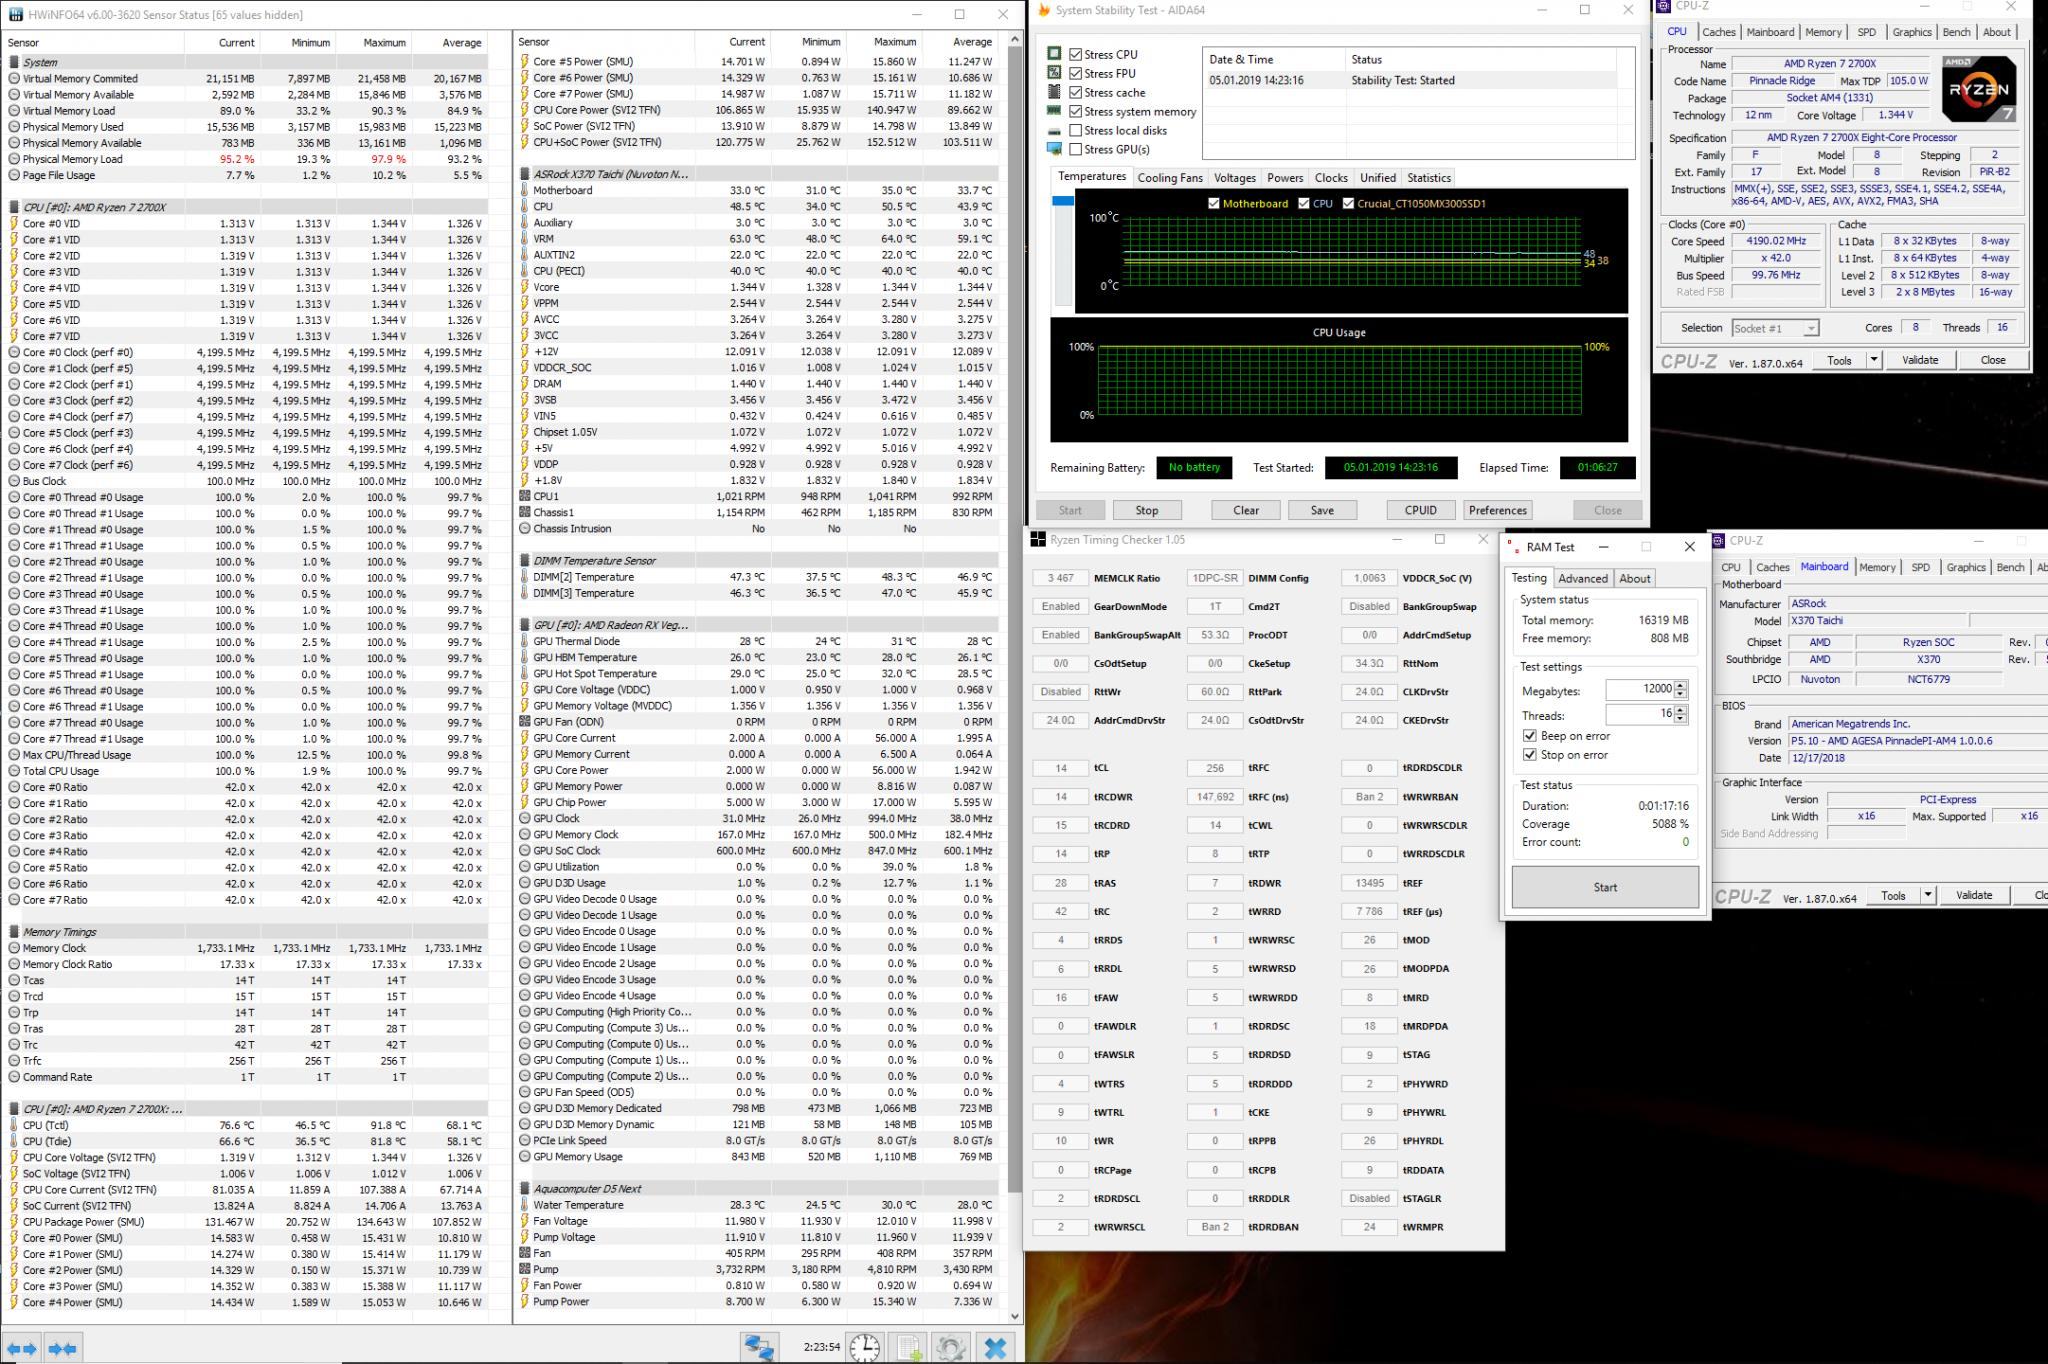
Task: Toggle Crucial_CT1050MX300SSD1 graph checkbox
Action: point(1349,203)
